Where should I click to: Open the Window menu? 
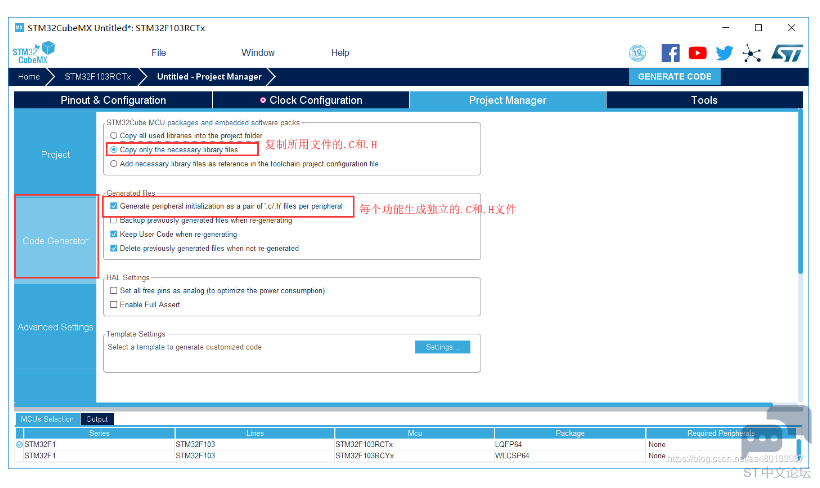coord(258,53)
